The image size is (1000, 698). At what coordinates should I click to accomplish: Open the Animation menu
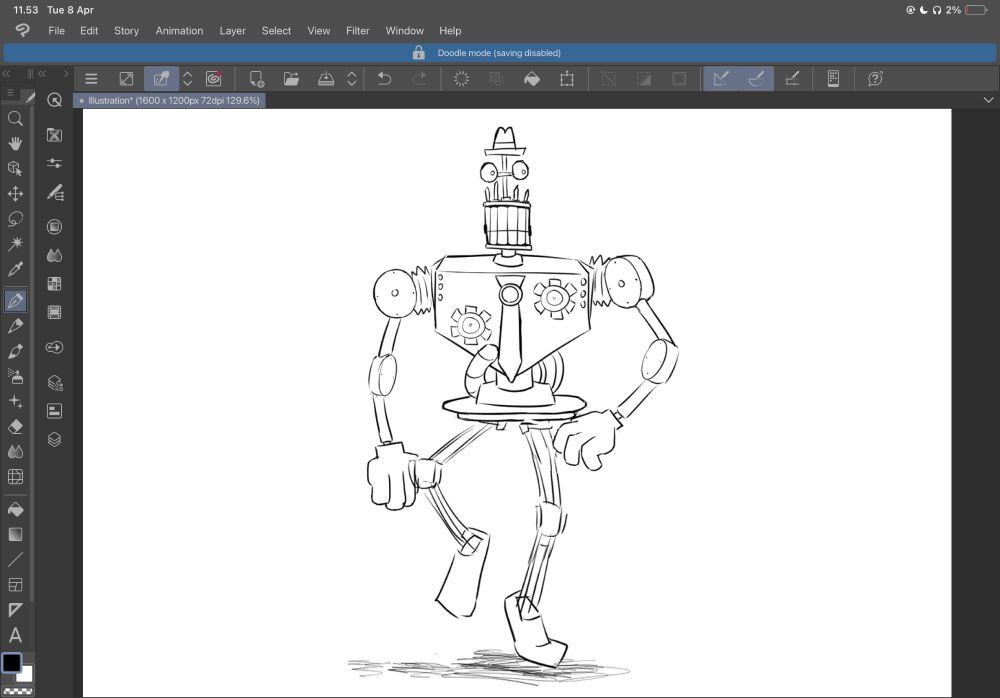179,31
